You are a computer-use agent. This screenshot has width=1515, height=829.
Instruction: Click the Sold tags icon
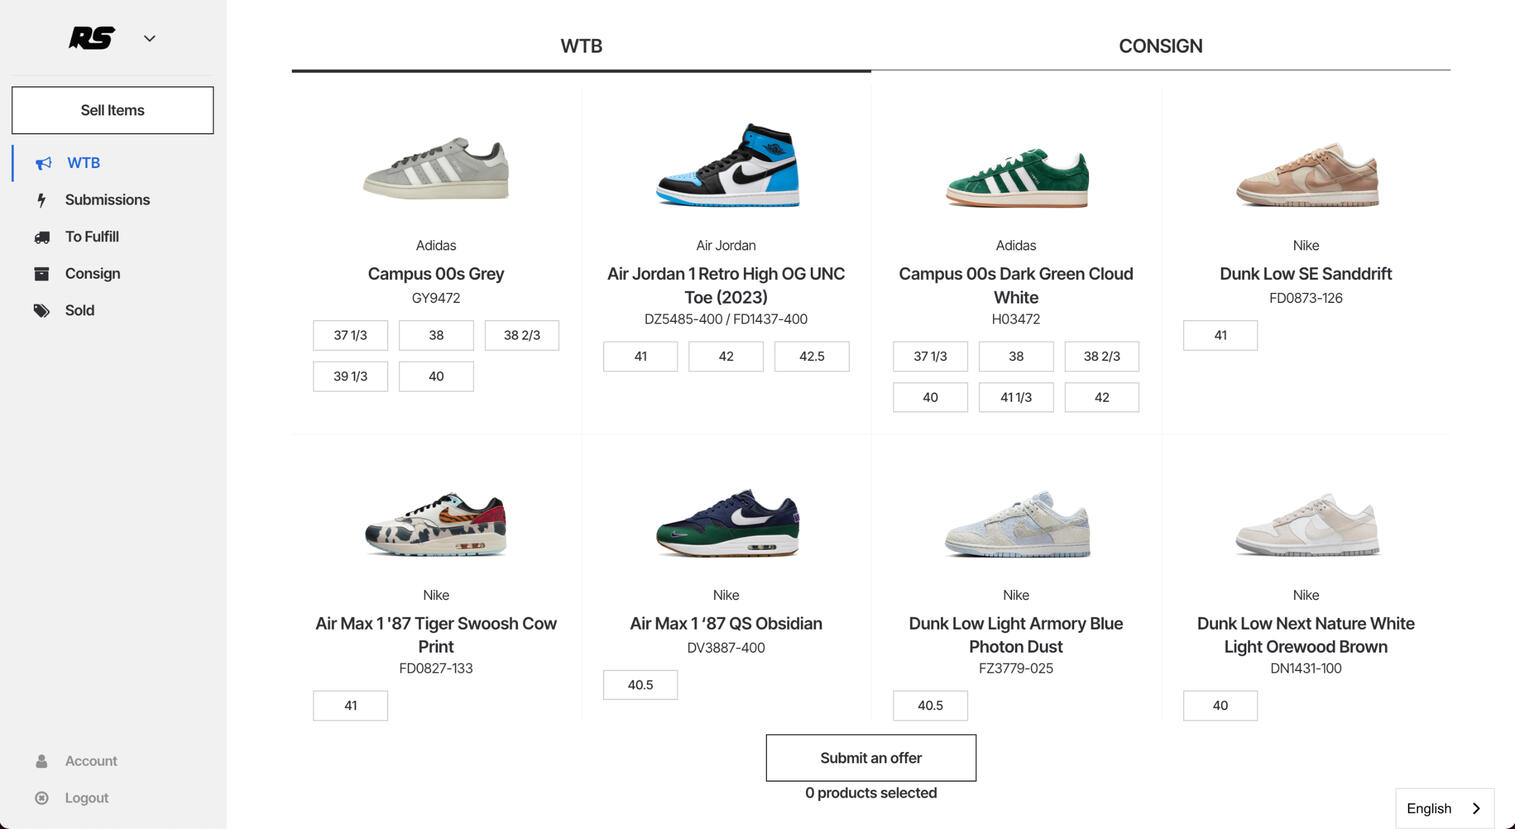(x=42, y=311)
